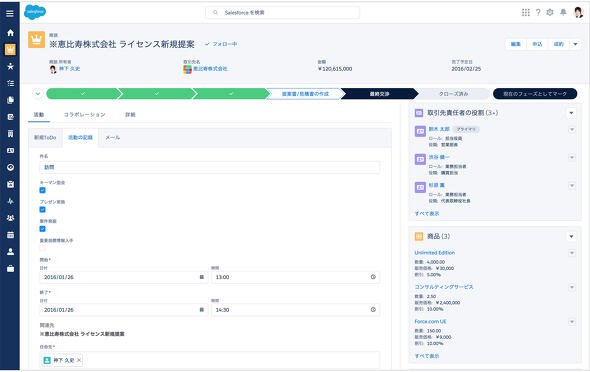Switch to the コラボレーション tab

(x=84, y=115)
